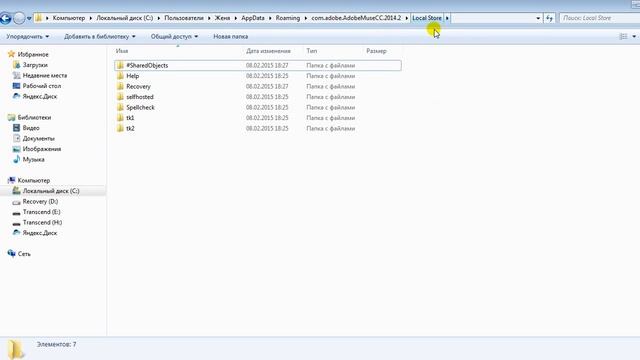Open Добавить в библиотеку menu

pyautogui.click(x=100, y=36)
